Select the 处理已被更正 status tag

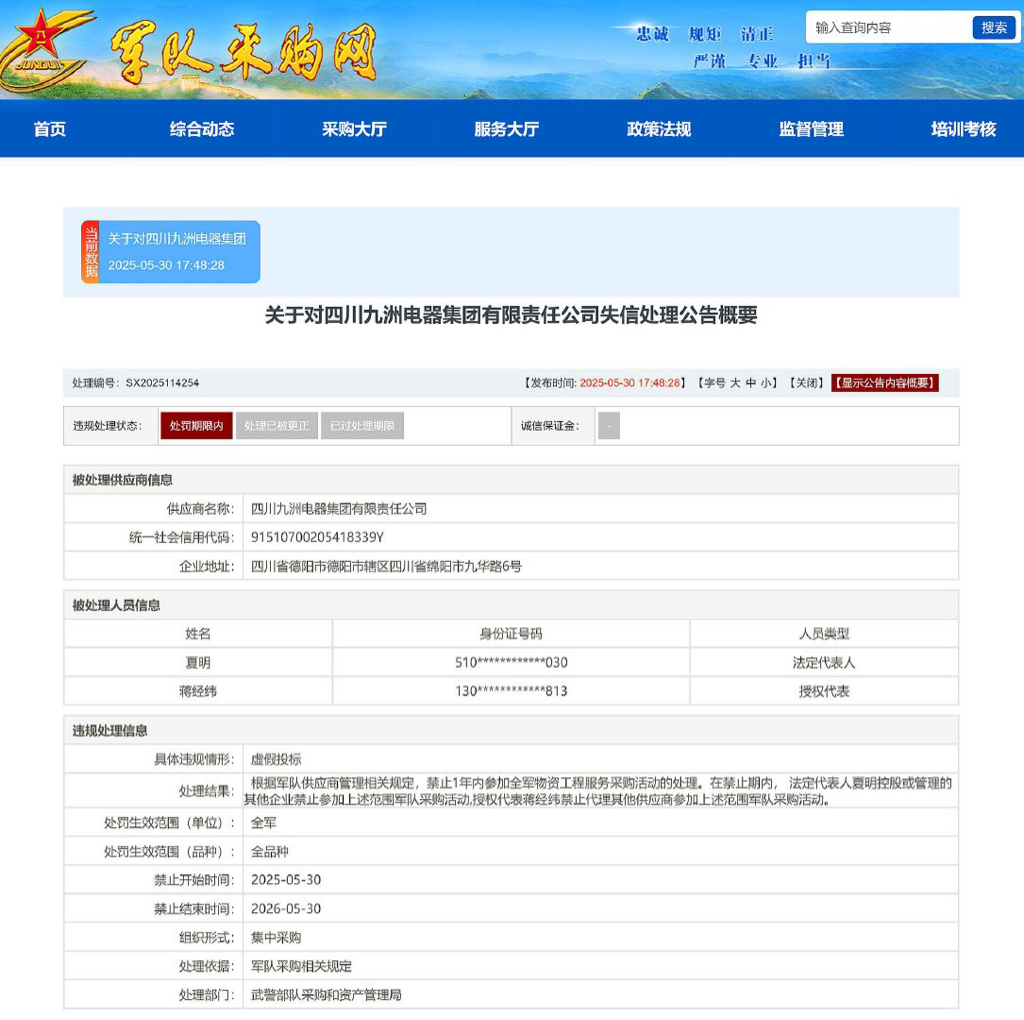pos(276,426)
